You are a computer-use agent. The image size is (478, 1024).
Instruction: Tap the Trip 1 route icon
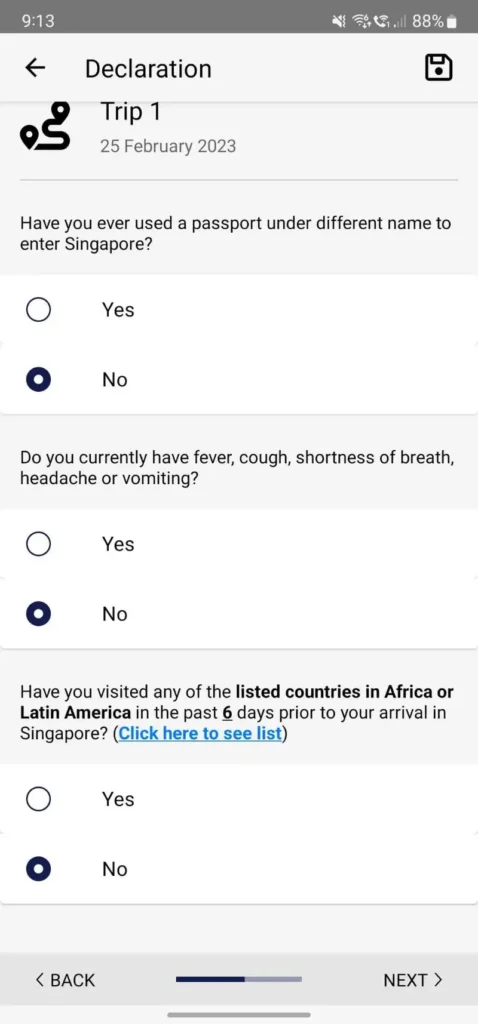click(x=45, y=126)
